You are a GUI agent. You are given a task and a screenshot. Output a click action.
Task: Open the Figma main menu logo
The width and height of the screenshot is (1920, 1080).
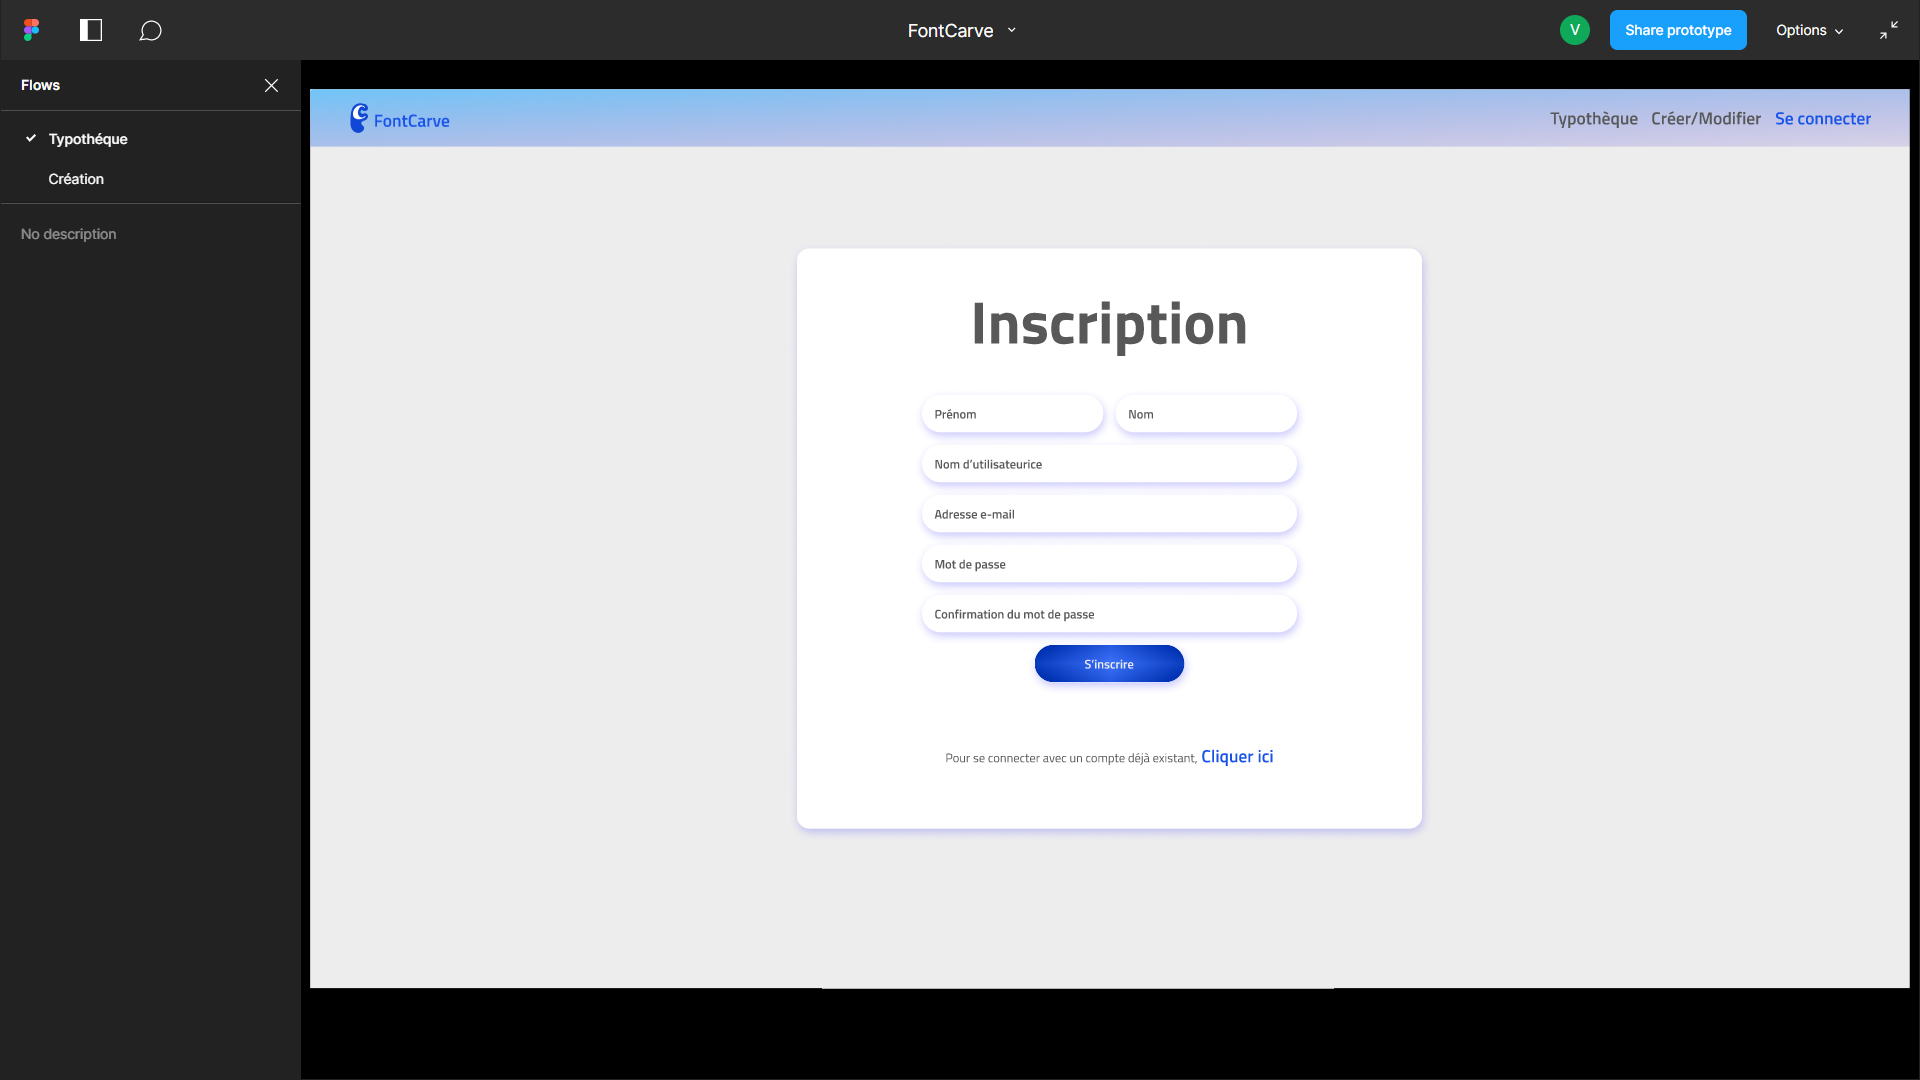tap(32, 30)
